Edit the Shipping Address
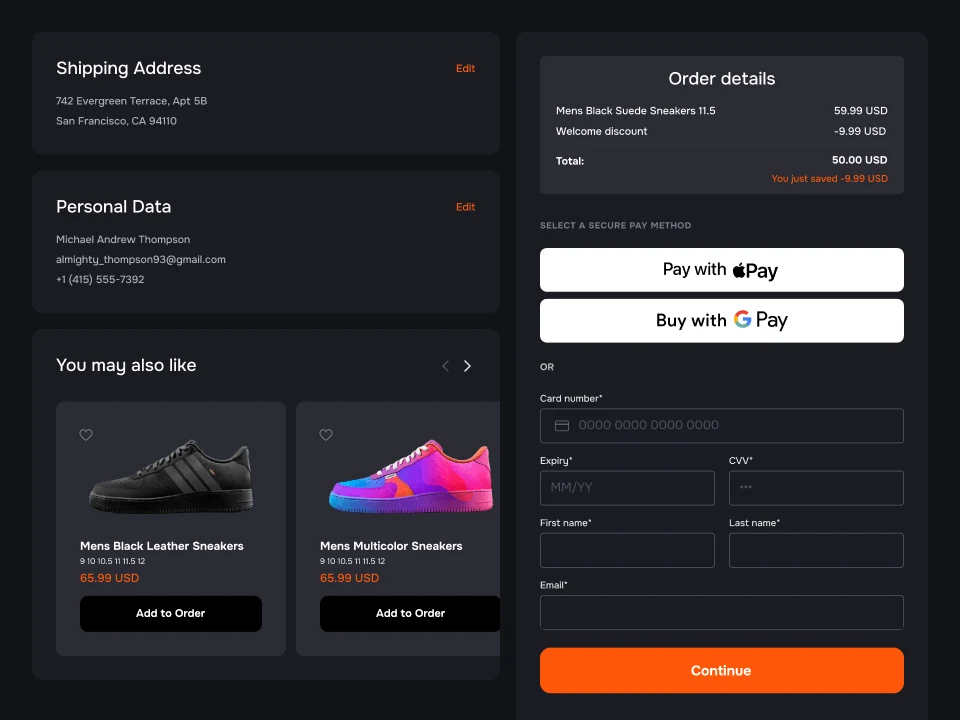The height and width of the screenshot is (720, 960). pyautogui.click(x=465, y=69)
